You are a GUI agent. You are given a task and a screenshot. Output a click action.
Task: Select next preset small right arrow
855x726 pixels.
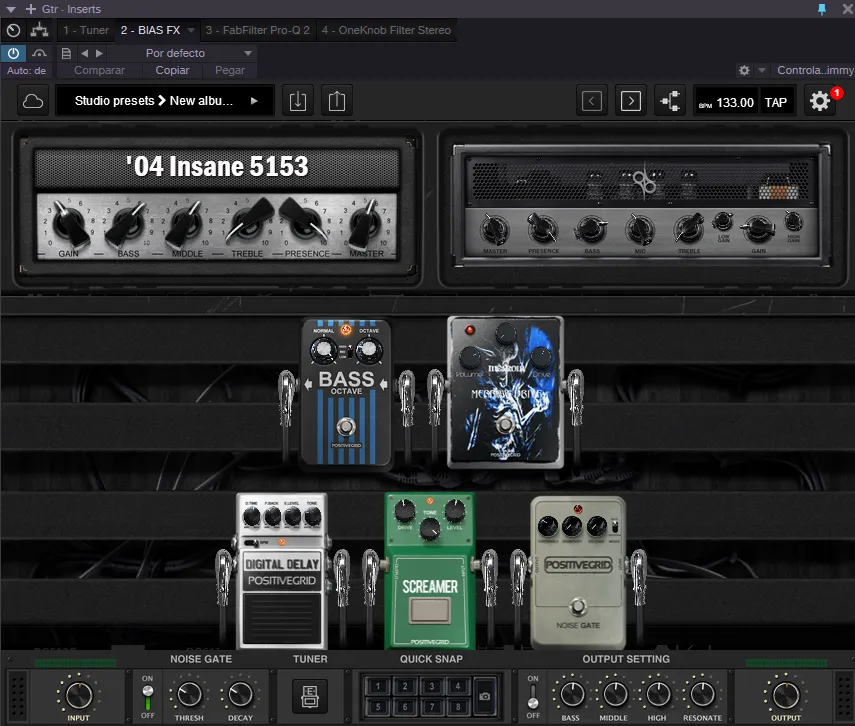pyautogui.click(x=99, y=53)
